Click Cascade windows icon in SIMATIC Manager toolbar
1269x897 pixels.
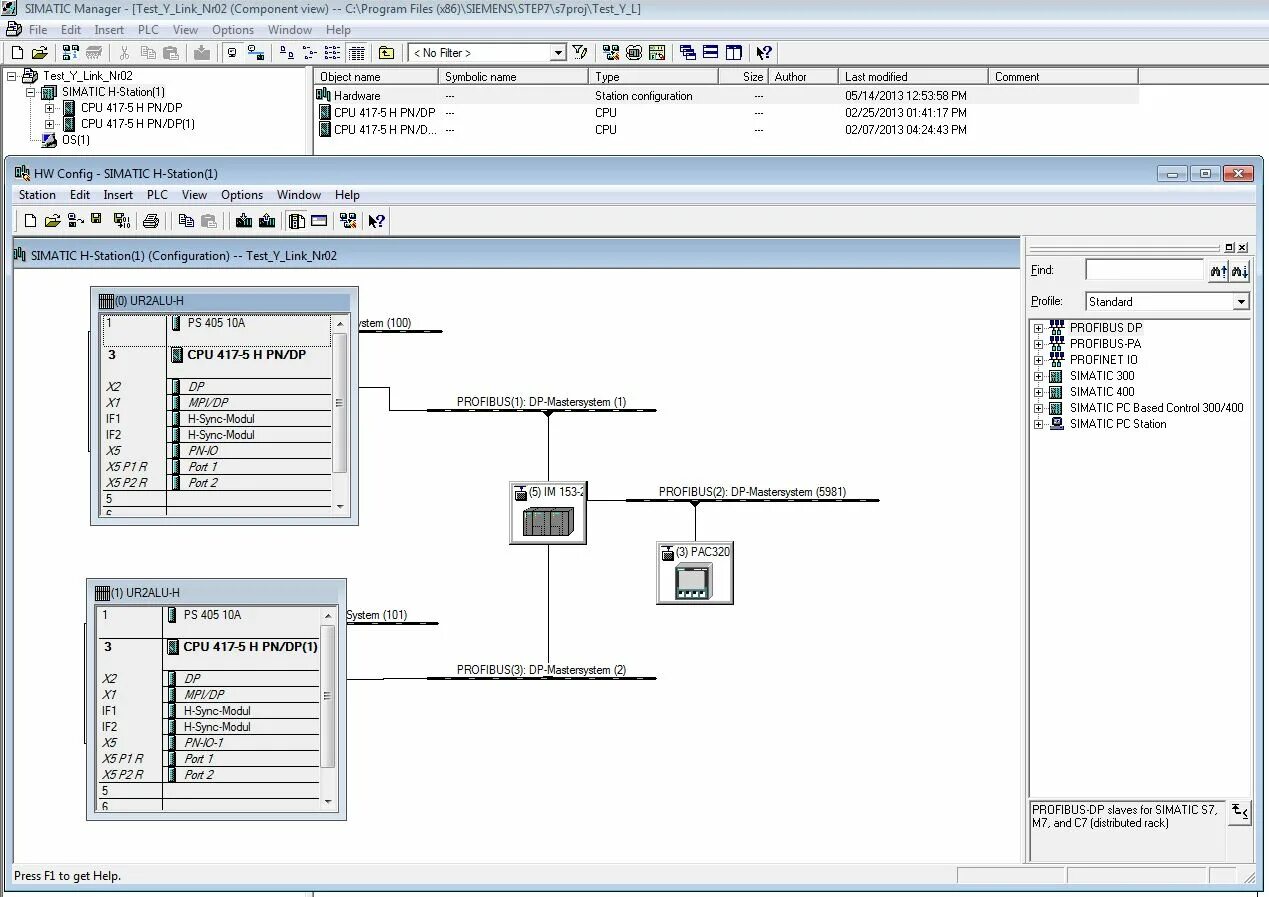pyautogui.click(x=688, y=52)
